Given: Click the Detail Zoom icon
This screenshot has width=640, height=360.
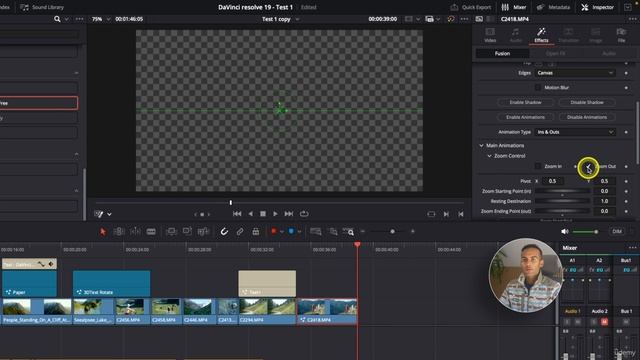Looking at the screenshot, I should tap(333, 231).
